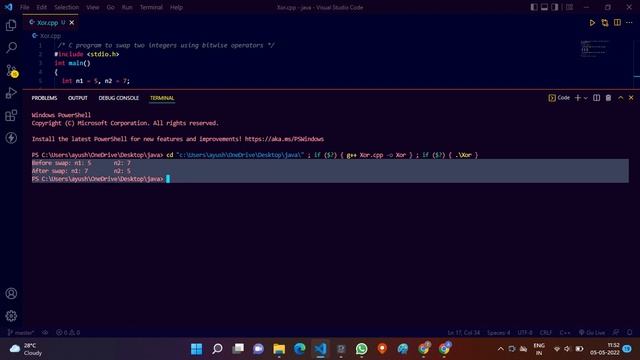Open File Explorer from the taskbar

pyautogui.click(x=279, y=349)
